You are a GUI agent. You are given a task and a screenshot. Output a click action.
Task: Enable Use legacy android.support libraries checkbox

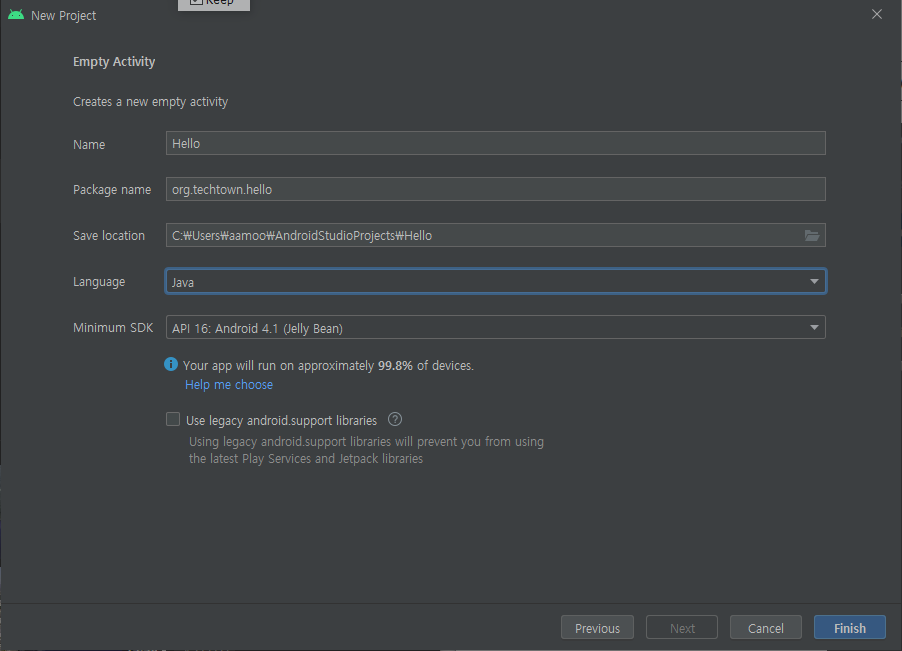(x=173, y=419)
